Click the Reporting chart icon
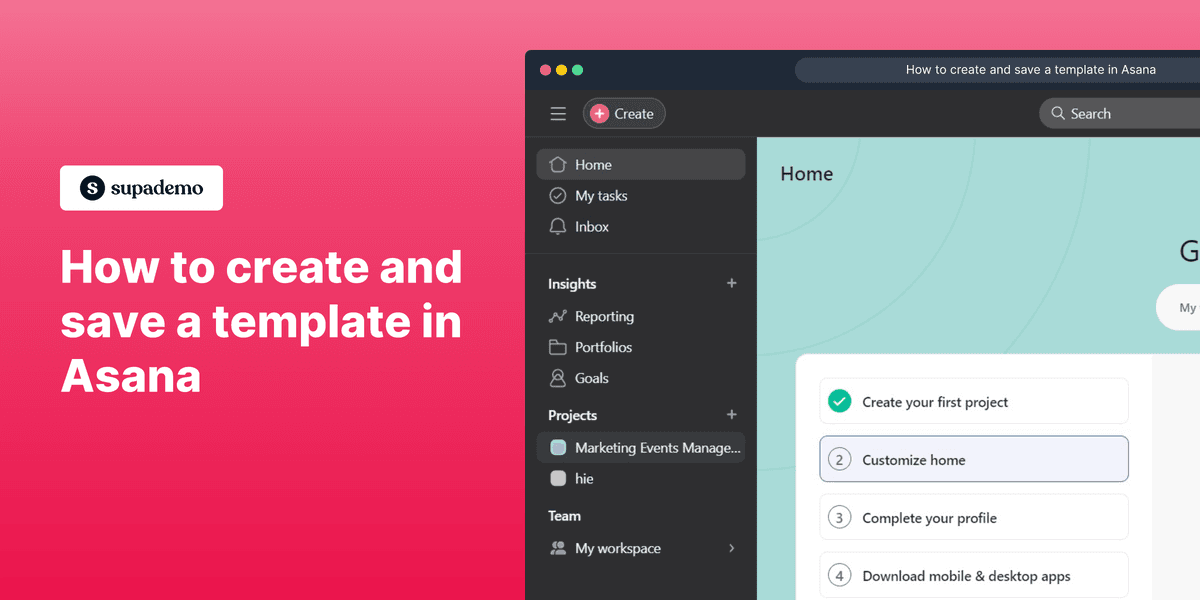Image resolution: width=1200 pixels, height=600 pixels. pos(558,316)
